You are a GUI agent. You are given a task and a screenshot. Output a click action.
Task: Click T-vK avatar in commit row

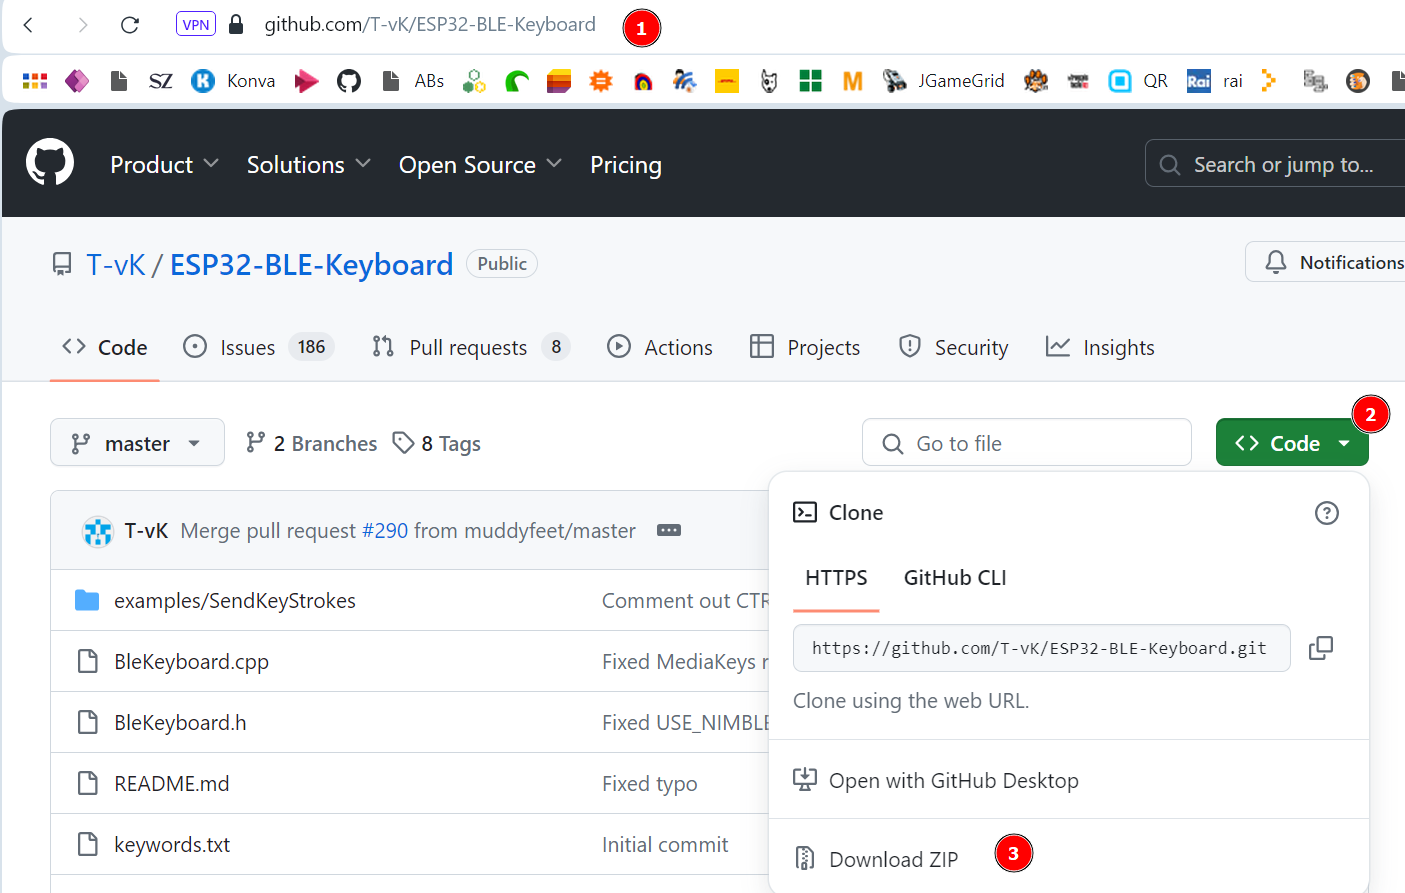click(98, 531)
